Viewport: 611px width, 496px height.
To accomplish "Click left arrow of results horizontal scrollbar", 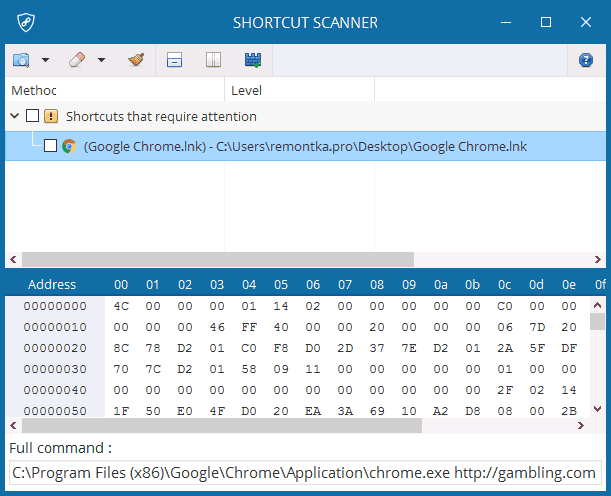I will point(13,259).
